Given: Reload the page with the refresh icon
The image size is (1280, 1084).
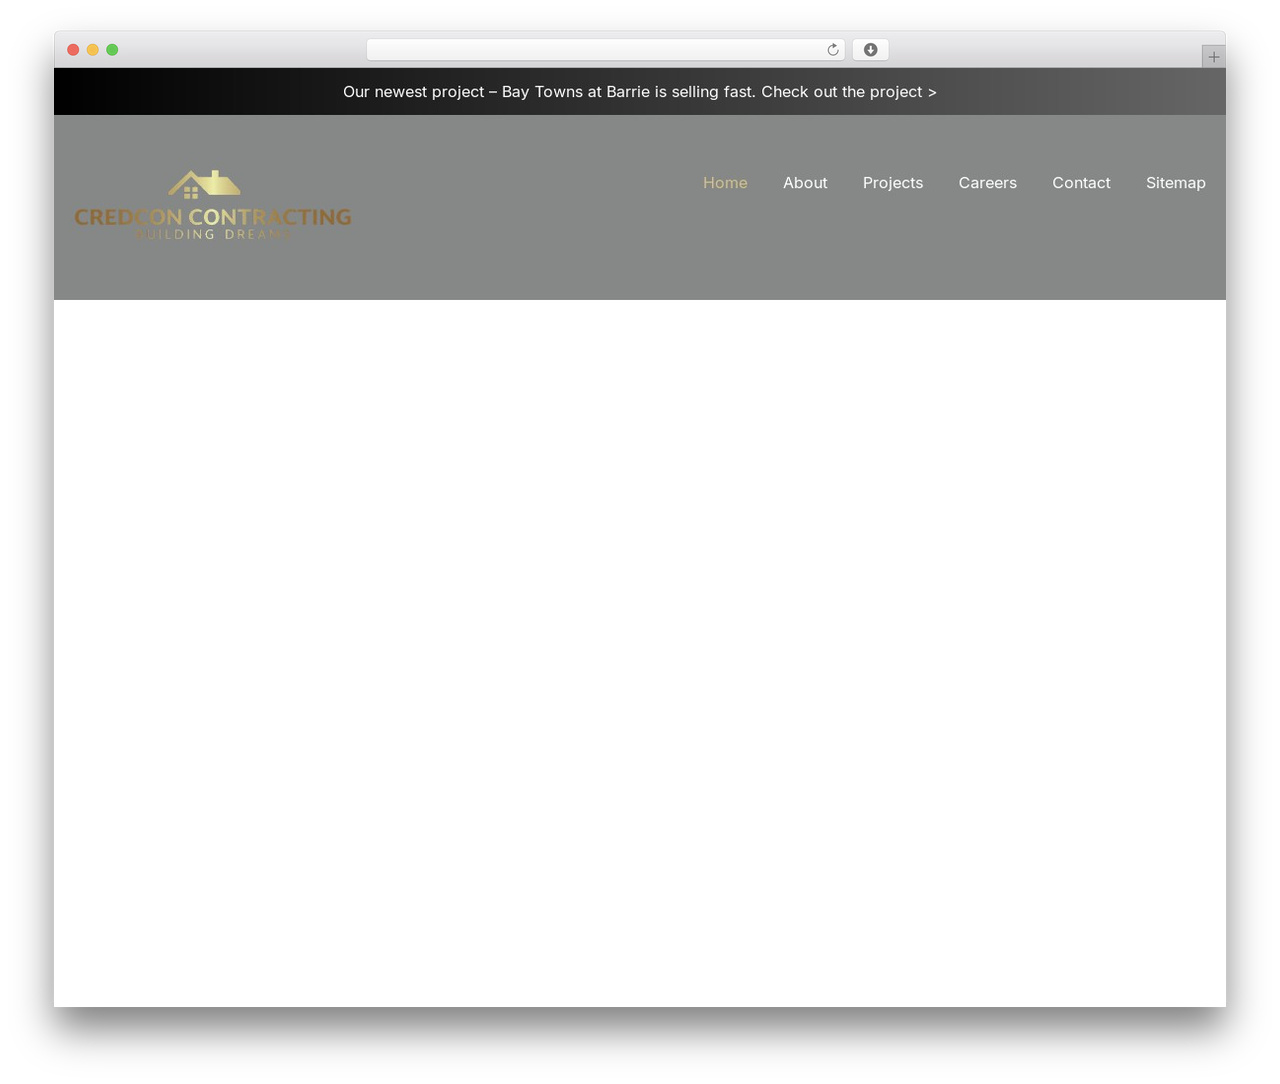Looking at the screenshot, I should [x=832, y=50].
